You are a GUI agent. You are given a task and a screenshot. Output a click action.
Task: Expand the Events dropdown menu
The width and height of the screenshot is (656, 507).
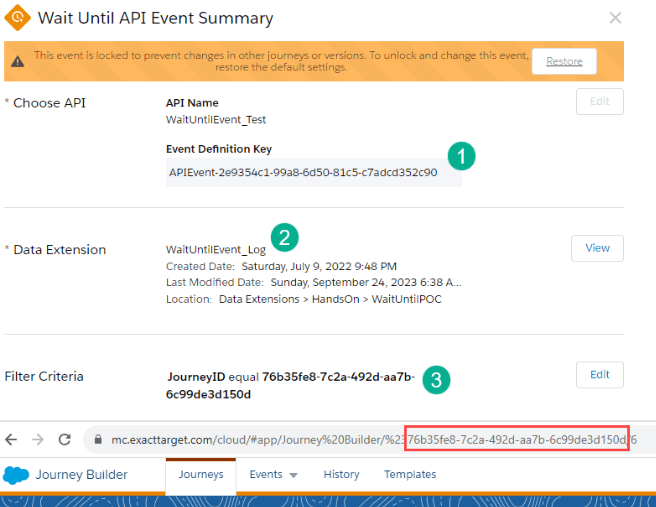tap(274, 475)
